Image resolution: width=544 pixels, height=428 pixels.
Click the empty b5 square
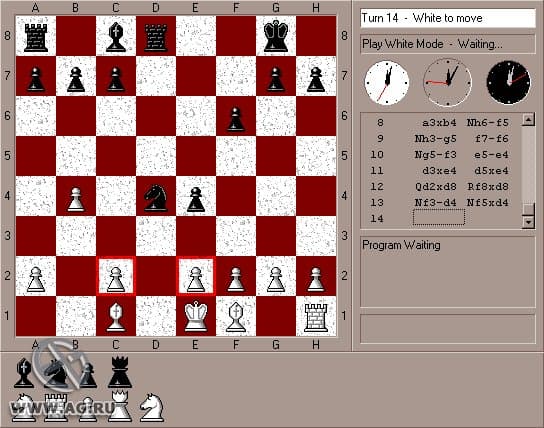click(x=76, y=156)
